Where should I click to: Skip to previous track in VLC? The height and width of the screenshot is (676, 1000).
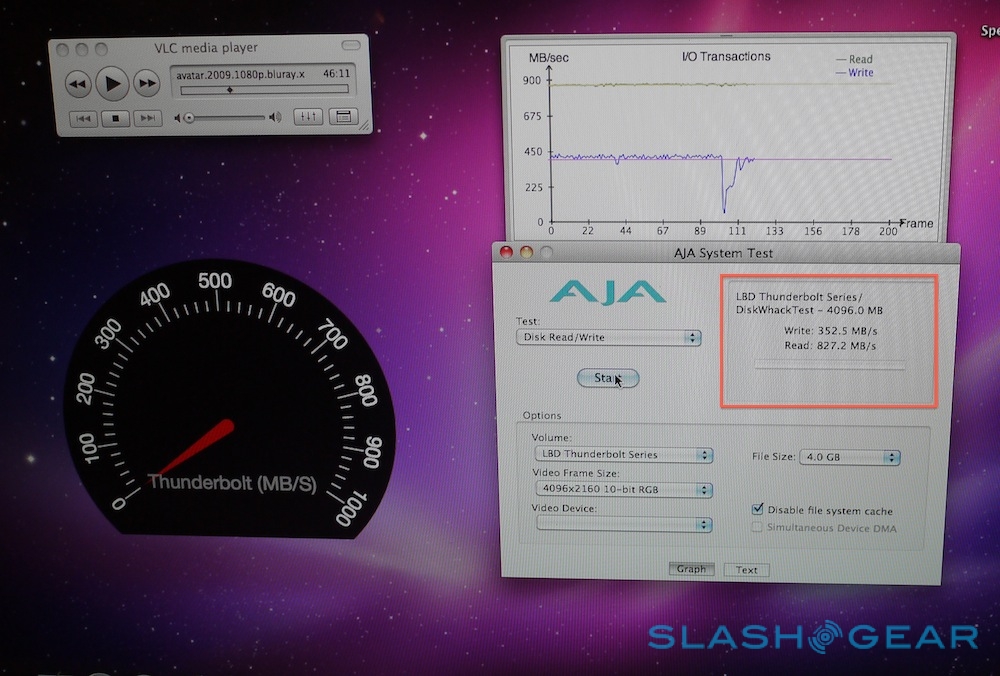click(x=83, y=118)
